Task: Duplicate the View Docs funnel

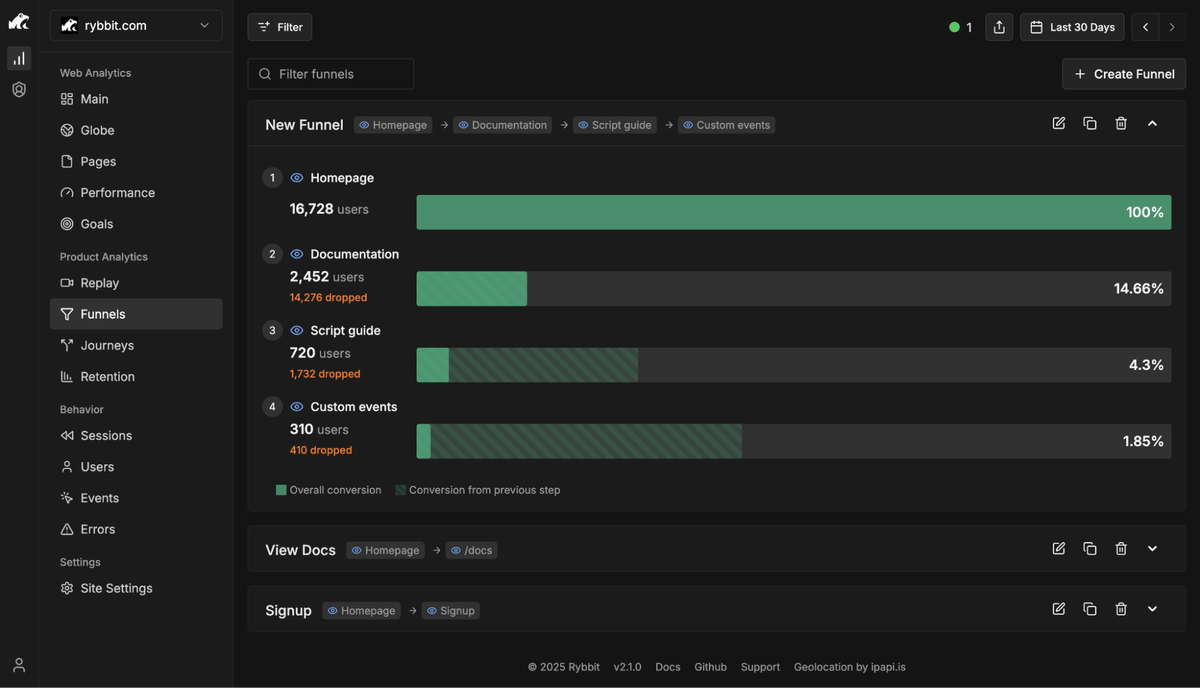Action: (x=1089, y=548)
